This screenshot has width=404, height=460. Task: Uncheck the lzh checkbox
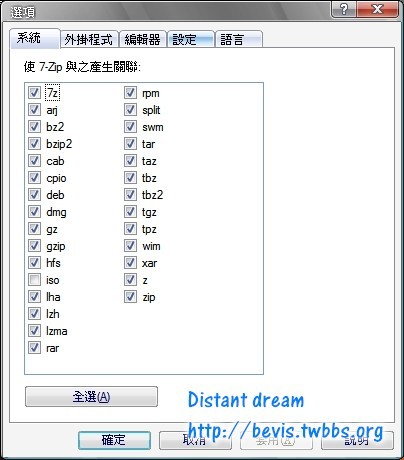[34, 314]
